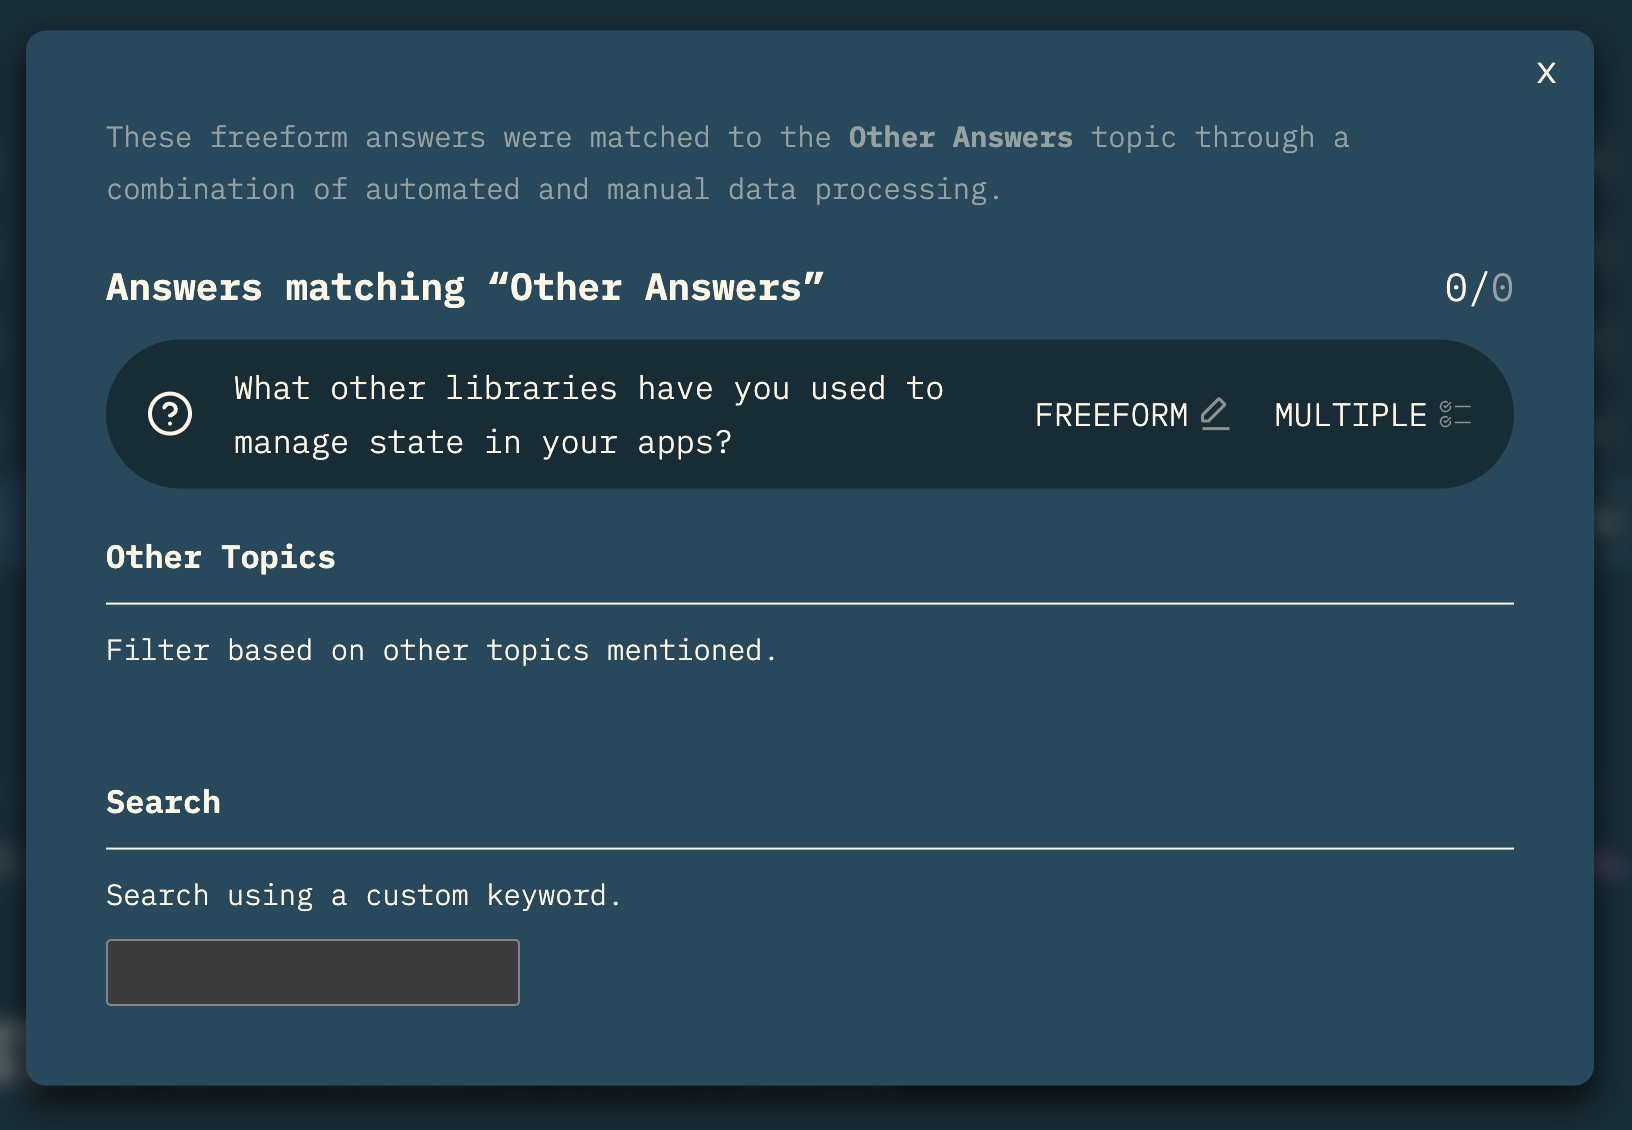
Task: Click the 0/0 answer counter
Action: pos(1478,288)
